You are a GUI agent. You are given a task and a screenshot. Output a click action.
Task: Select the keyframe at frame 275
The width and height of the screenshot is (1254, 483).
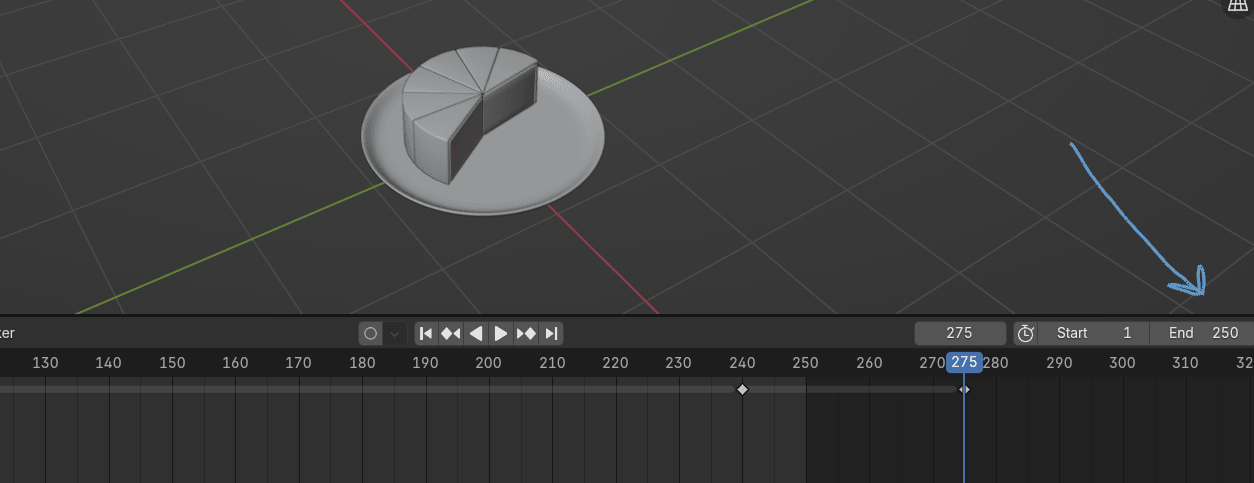coord(964,389)
